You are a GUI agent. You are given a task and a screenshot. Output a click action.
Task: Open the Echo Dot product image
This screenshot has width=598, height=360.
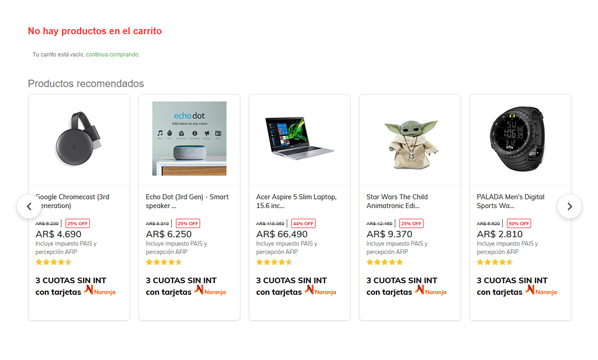coord(189,138)
